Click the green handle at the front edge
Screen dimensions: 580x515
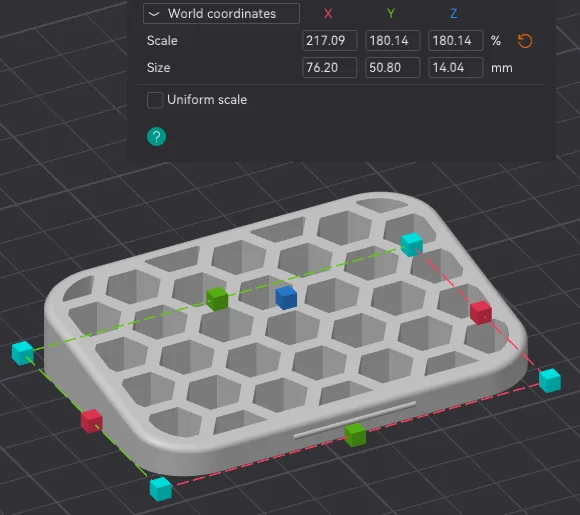[x=355, y=435]
